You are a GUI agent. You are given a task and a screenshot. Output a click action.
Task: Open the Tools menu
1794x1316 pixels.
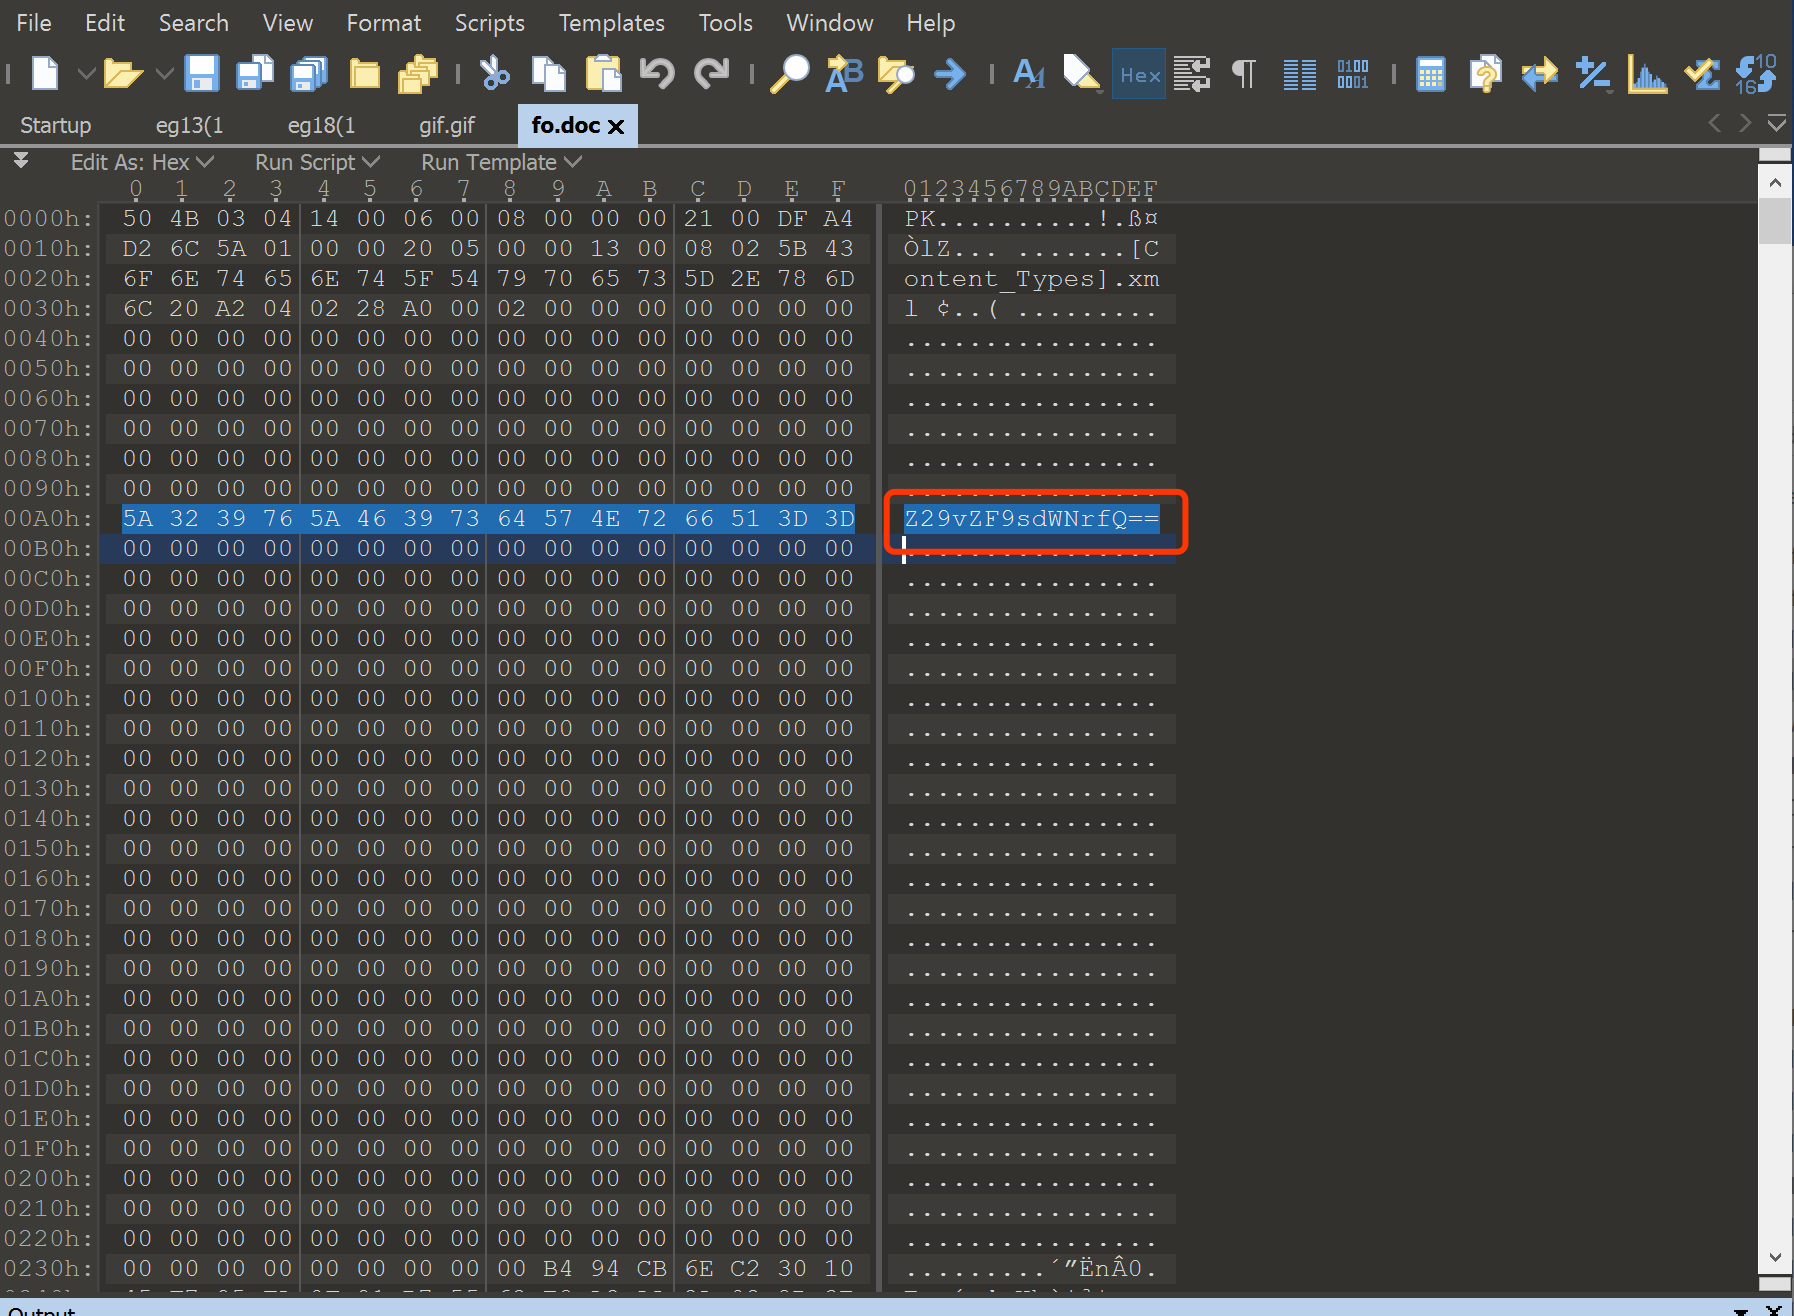(x=726, y=22)
